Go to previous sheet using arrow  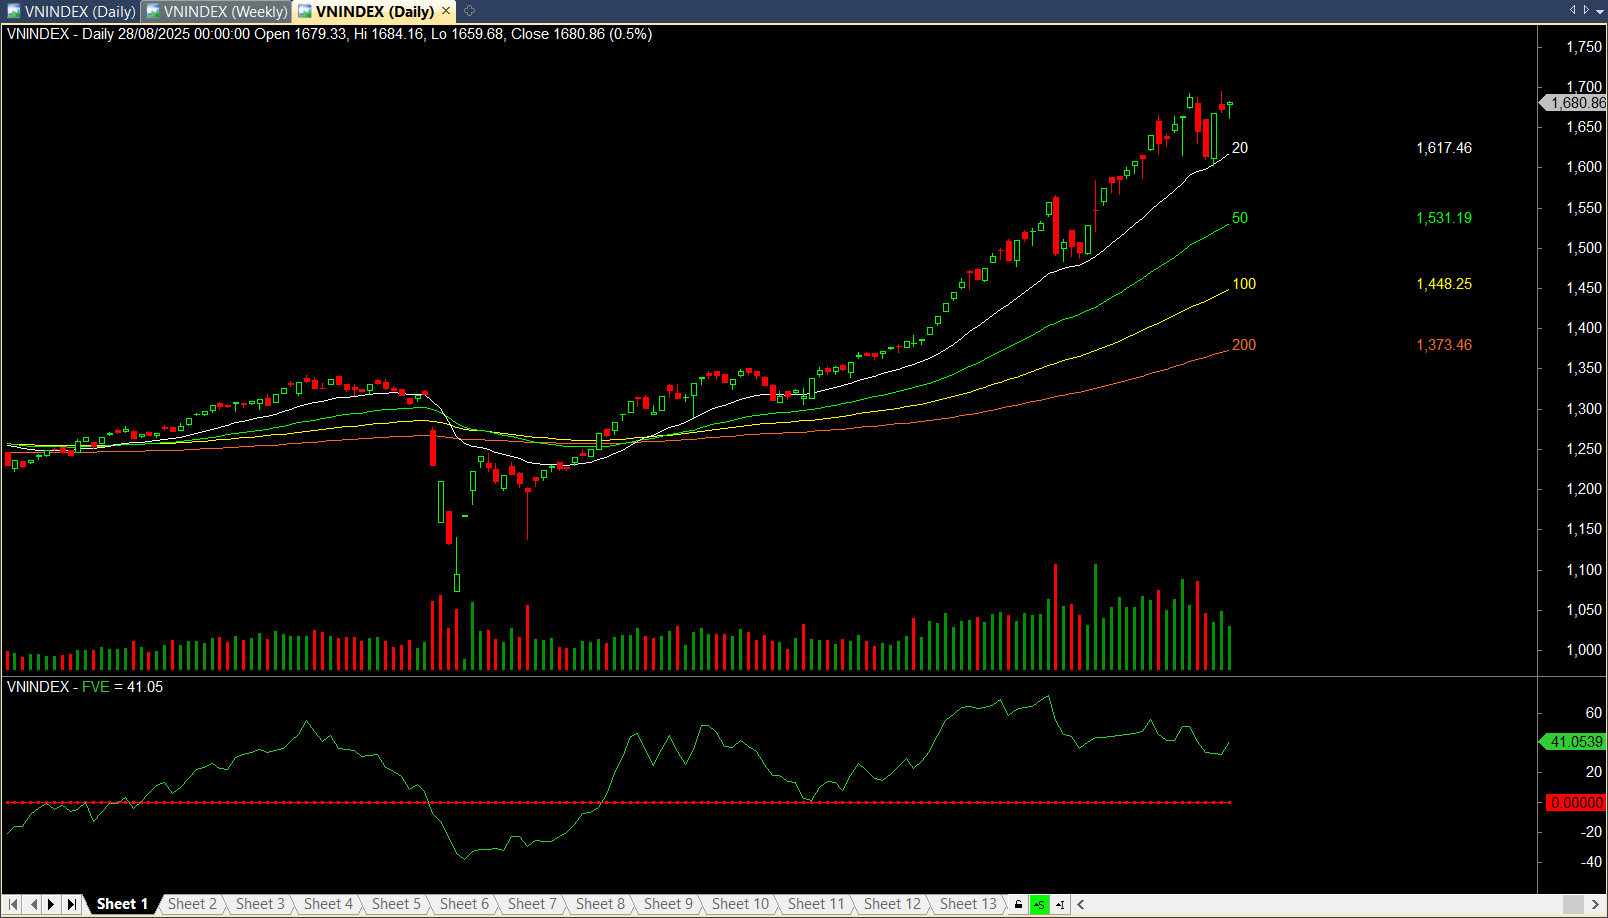(x=33, y=904)
